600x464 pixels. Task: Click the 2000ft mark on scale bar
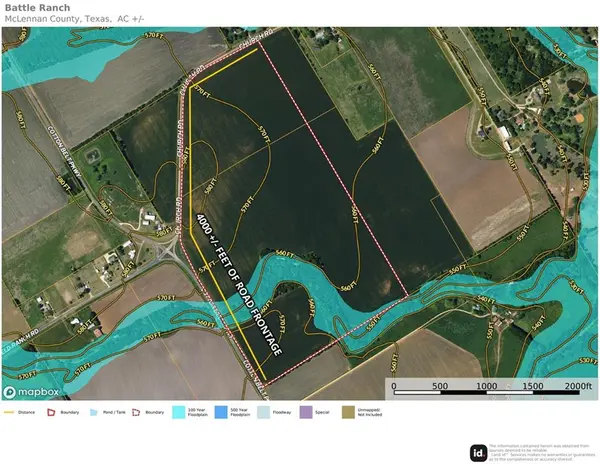click(x=580, y=386)
